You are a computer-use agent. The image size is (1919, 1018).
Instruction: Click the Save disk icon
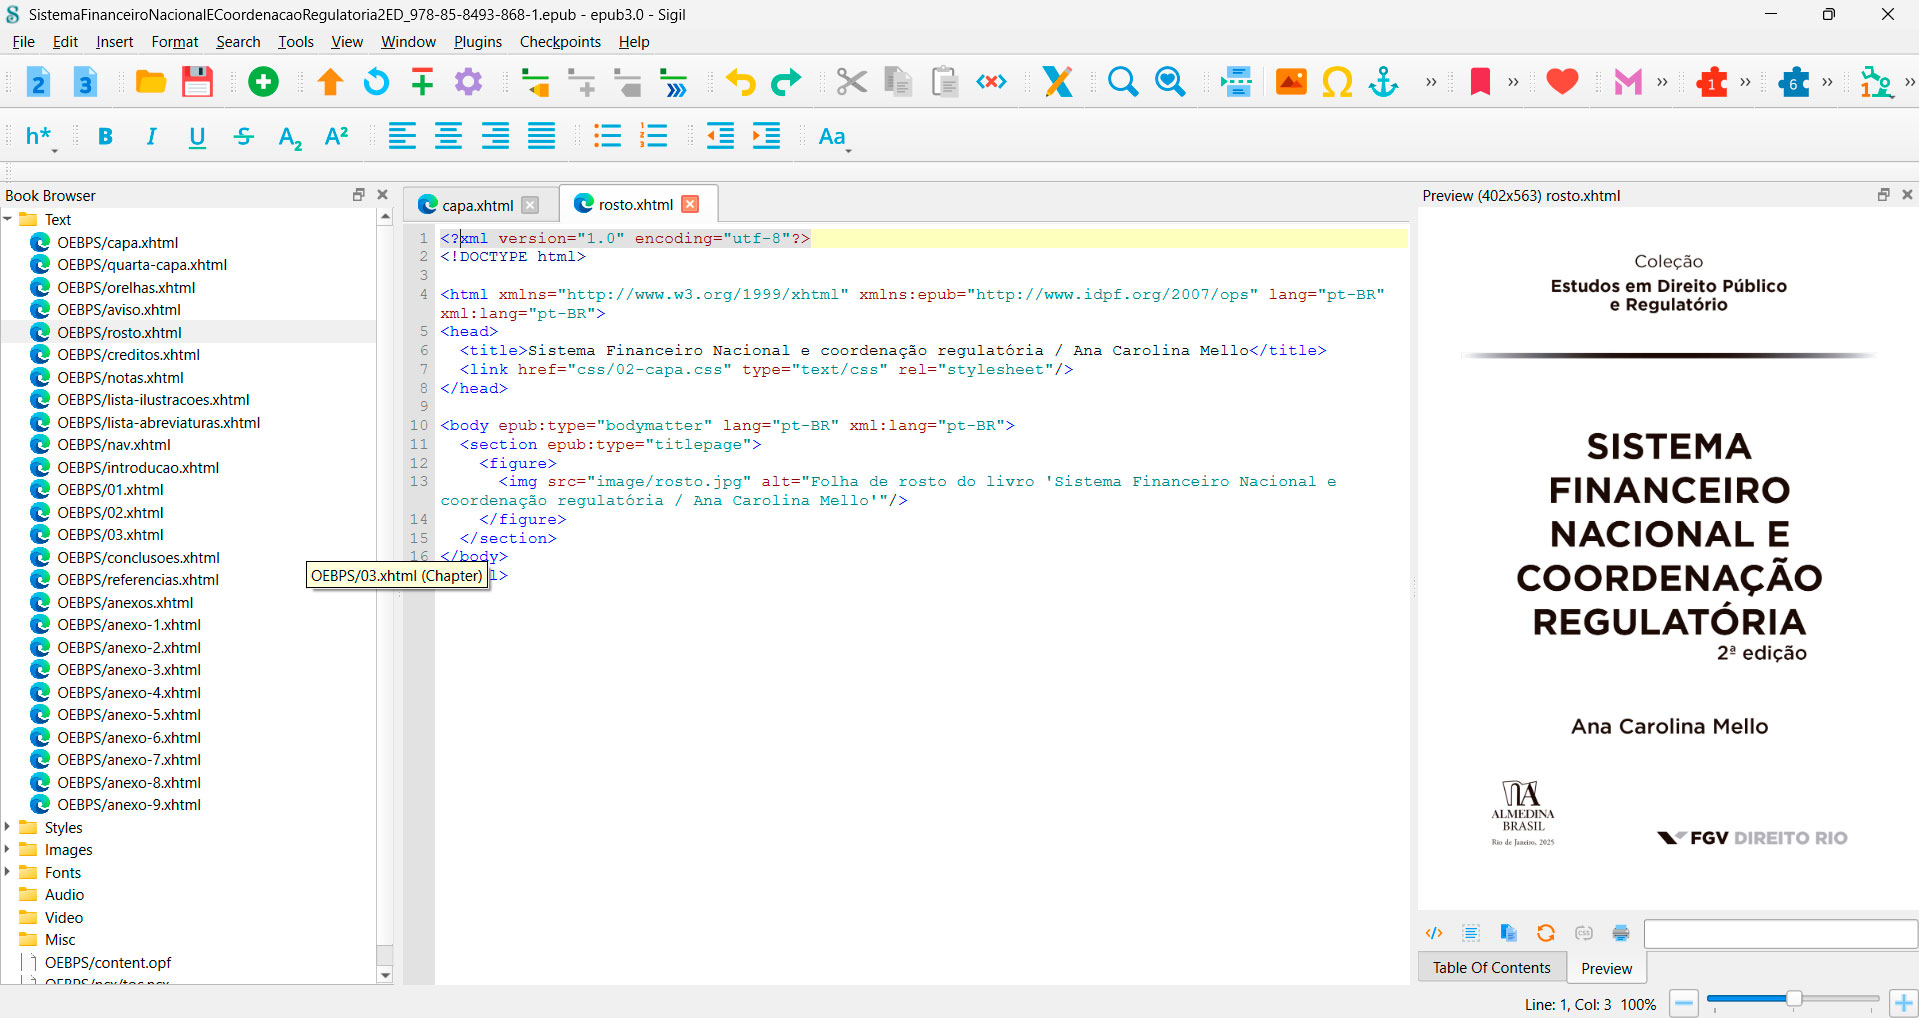point(197,82)
